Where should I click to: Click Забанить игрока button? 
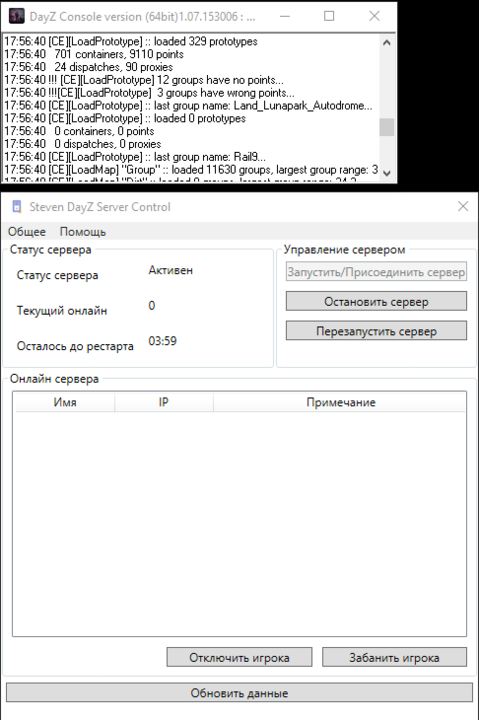click(394, 658)
